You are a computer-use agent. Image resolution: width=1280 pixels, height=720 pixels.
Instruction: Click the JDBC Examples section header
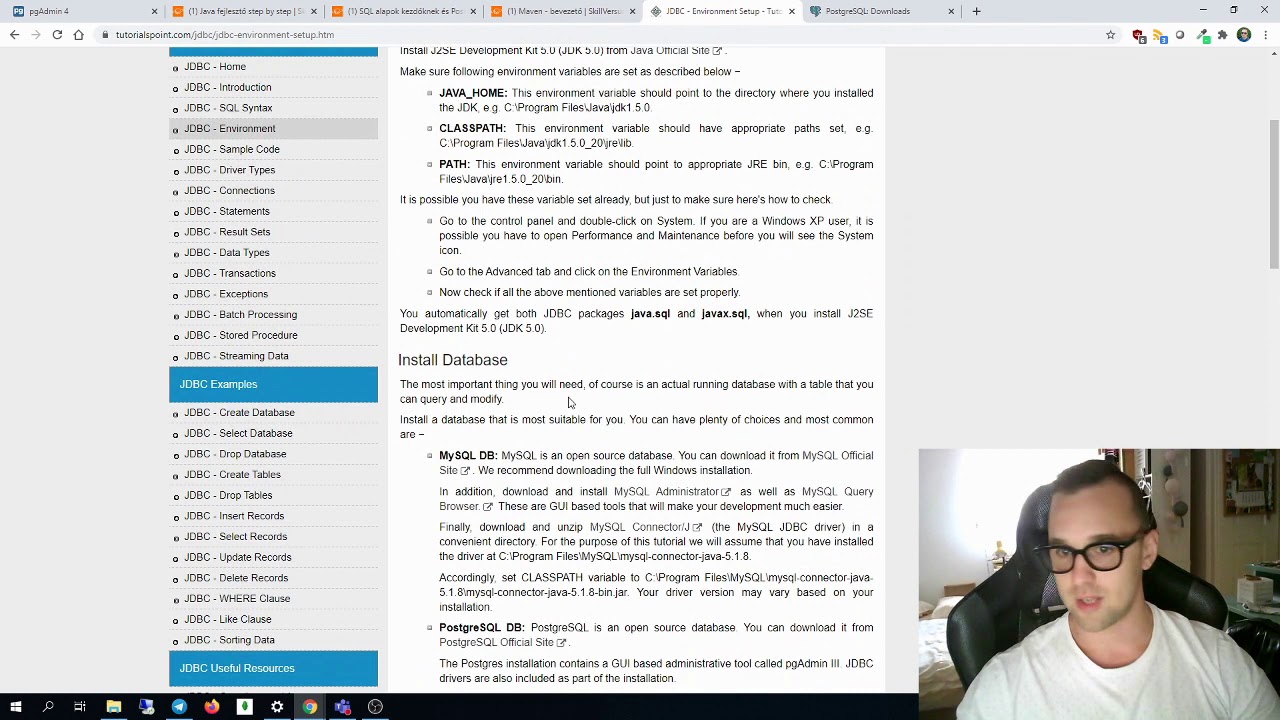[273, 384]
